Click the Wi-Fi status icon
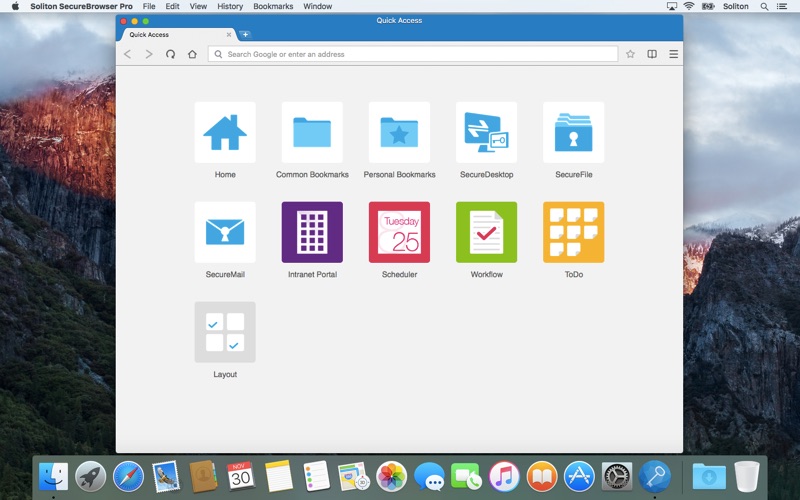 click(x=689, y=6)
